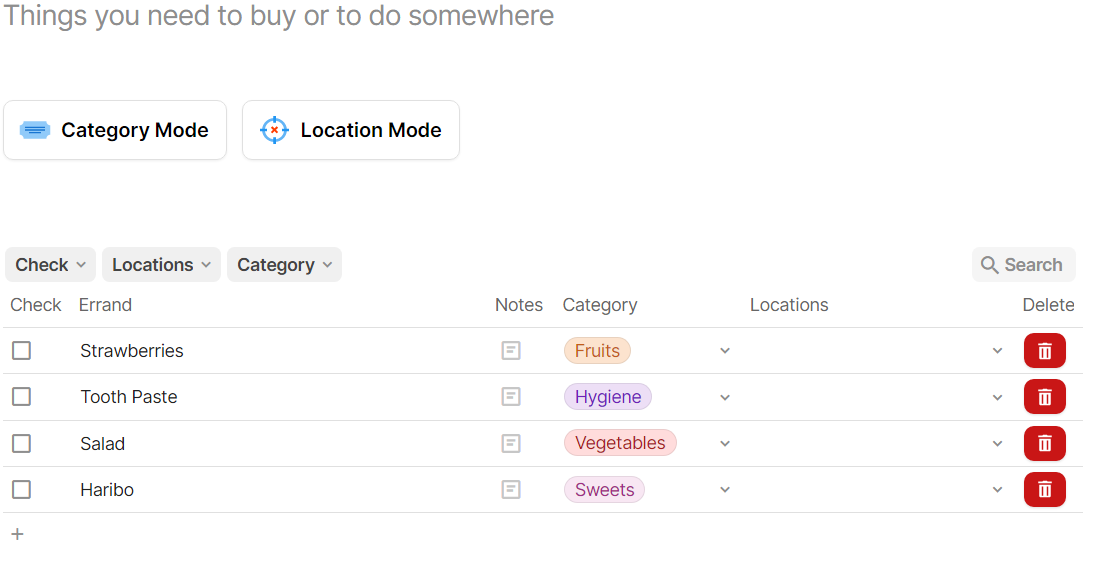Delete the Haribo errand
This screenshot has width=1096, height=561.
[x=1044, y=490]
